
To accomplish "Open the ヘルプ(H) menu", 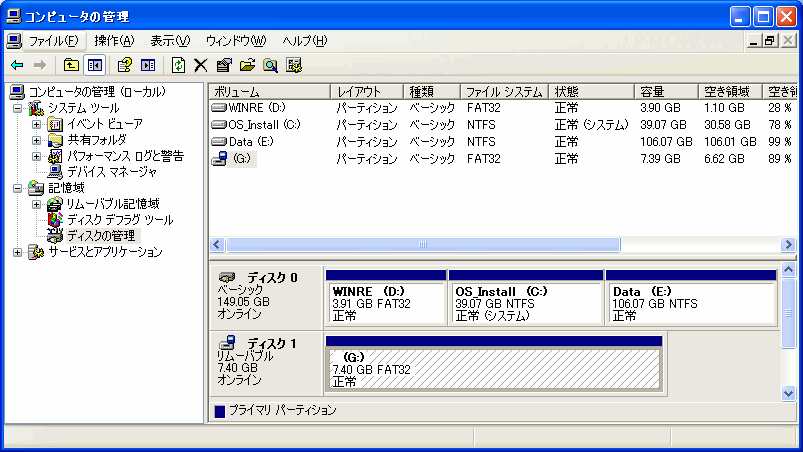I will point(305,41).
